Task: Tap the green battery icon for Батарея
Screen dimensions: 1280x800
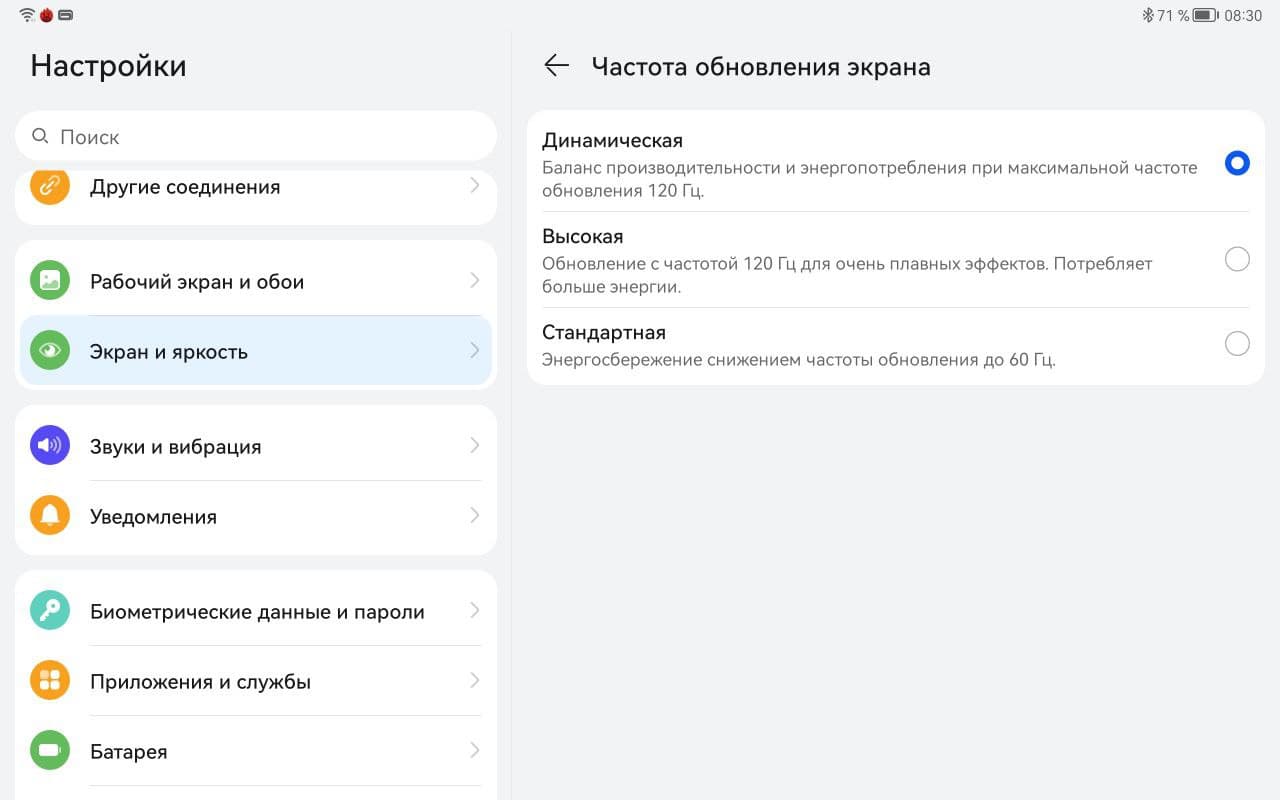Action: pyautogui.click(x=50, y=750)
